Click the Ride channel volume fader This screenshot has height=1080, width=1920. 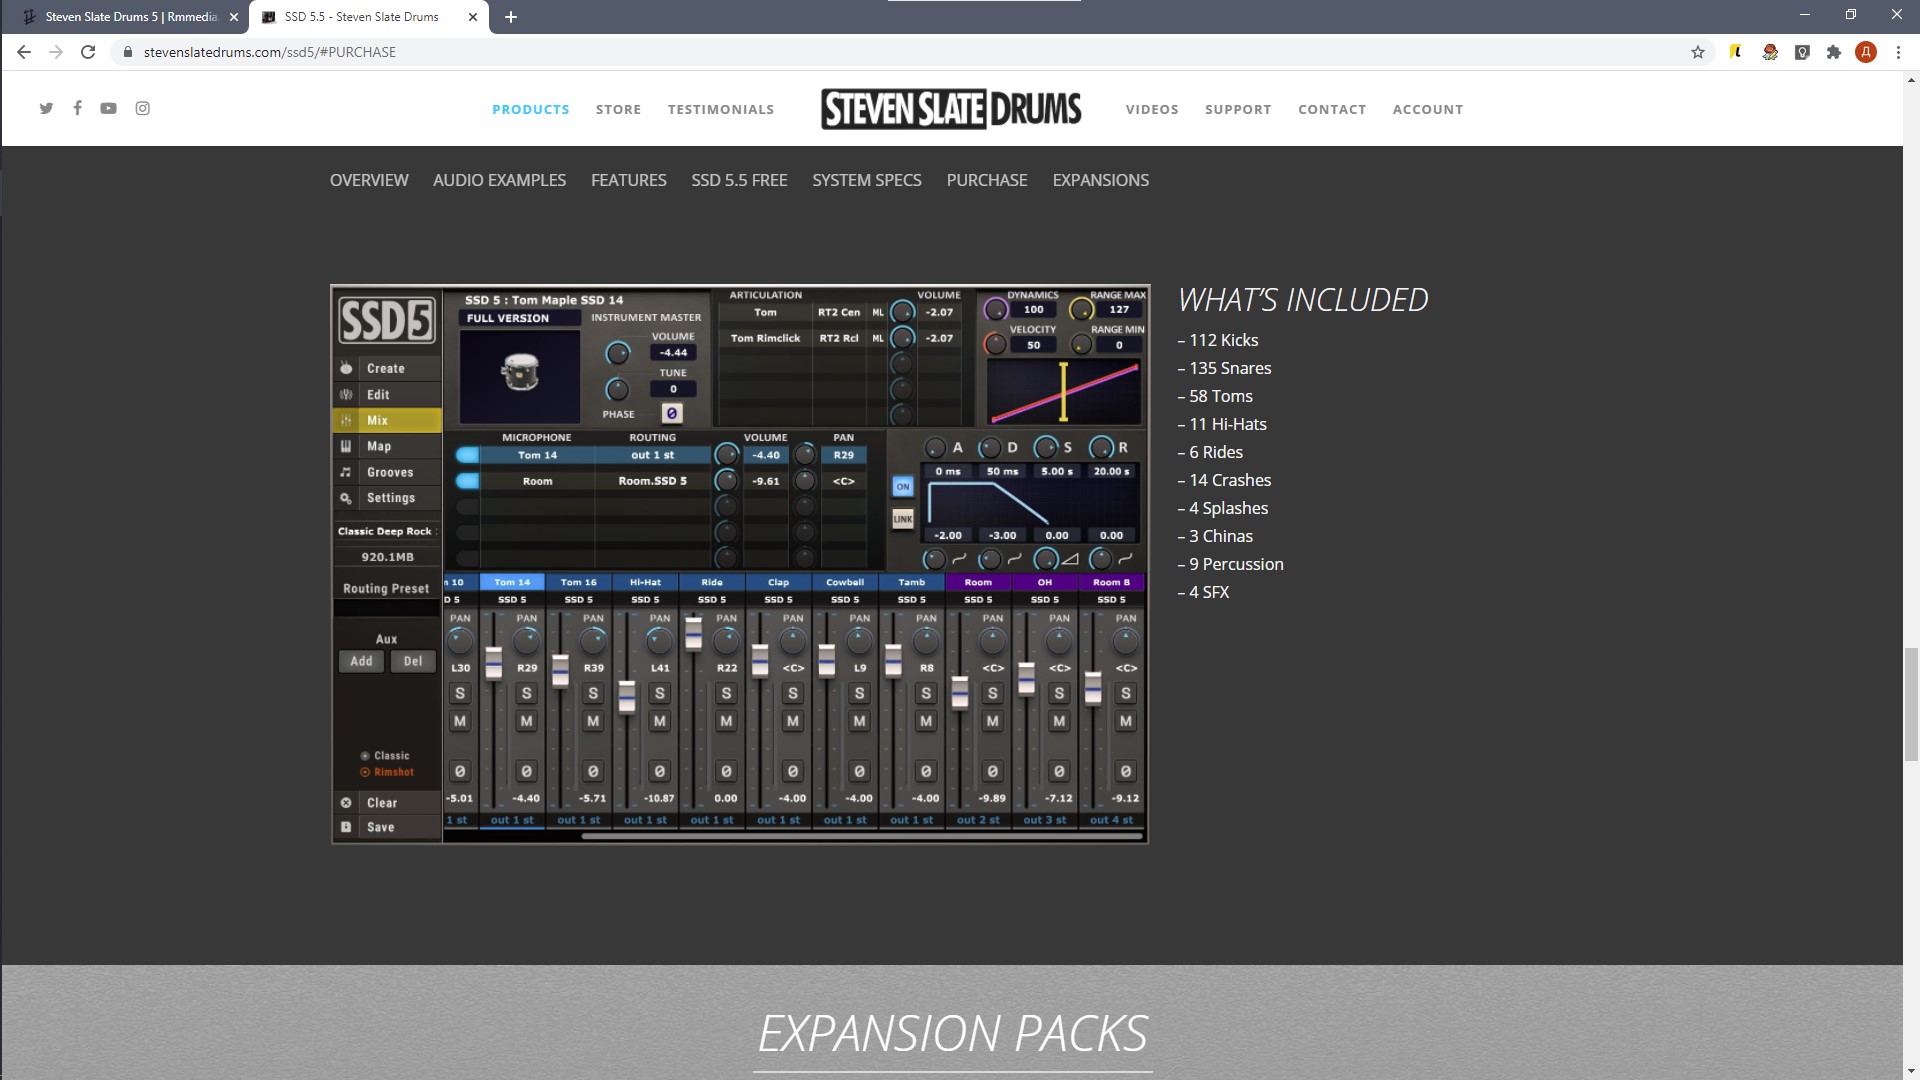(x=694, y=634)
